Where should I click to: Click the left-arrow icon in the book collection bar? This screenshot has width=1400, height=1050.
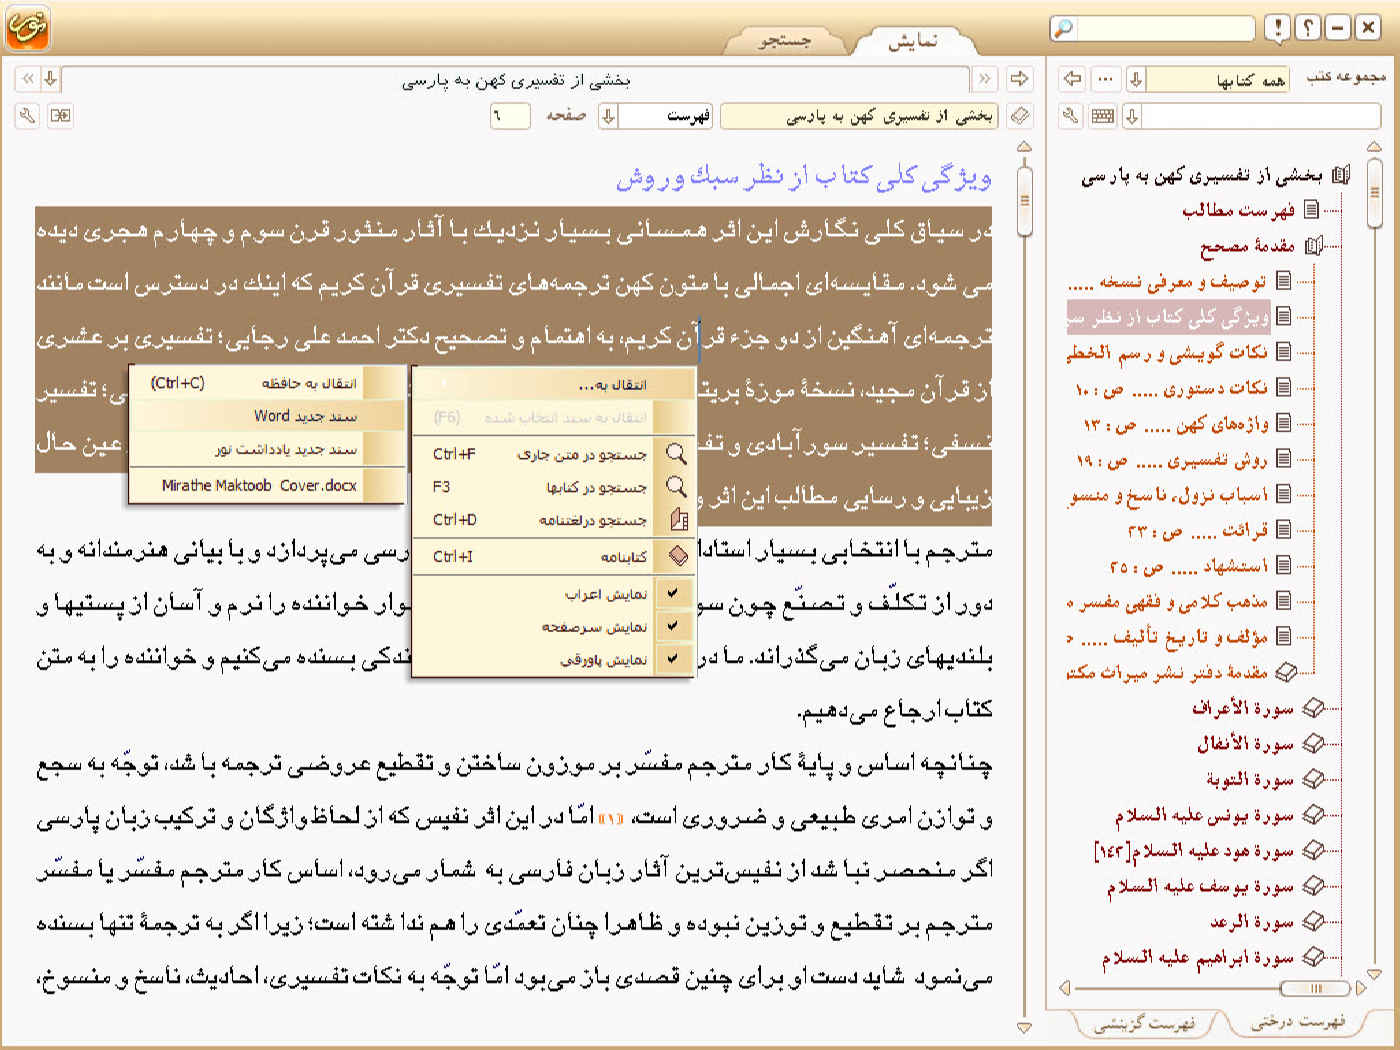click(x=1073, y=78)
